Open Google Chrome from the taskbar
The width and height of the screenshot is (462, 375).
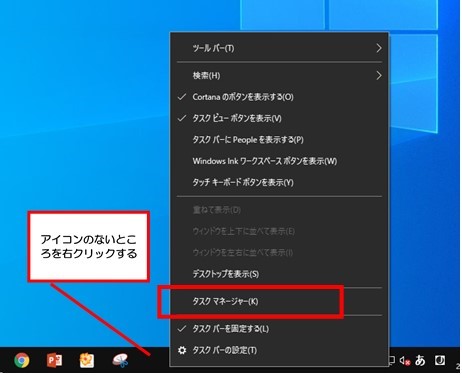[22, 360]
